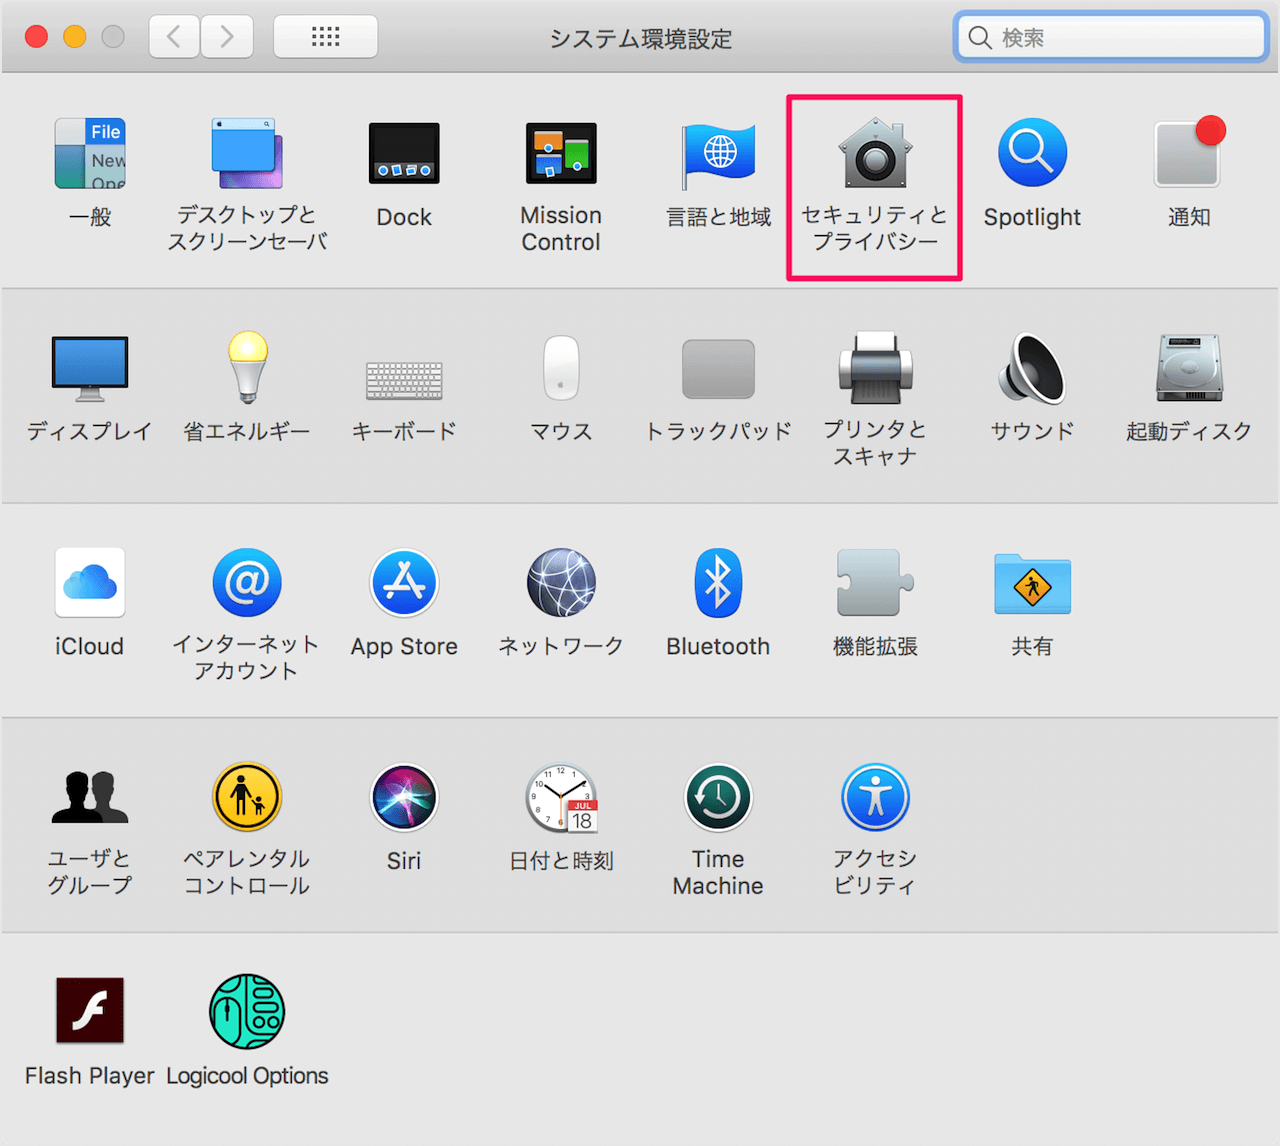Focus the 検索 search field
Screen dimensions: 1280x1146
tap(1111, 37)
